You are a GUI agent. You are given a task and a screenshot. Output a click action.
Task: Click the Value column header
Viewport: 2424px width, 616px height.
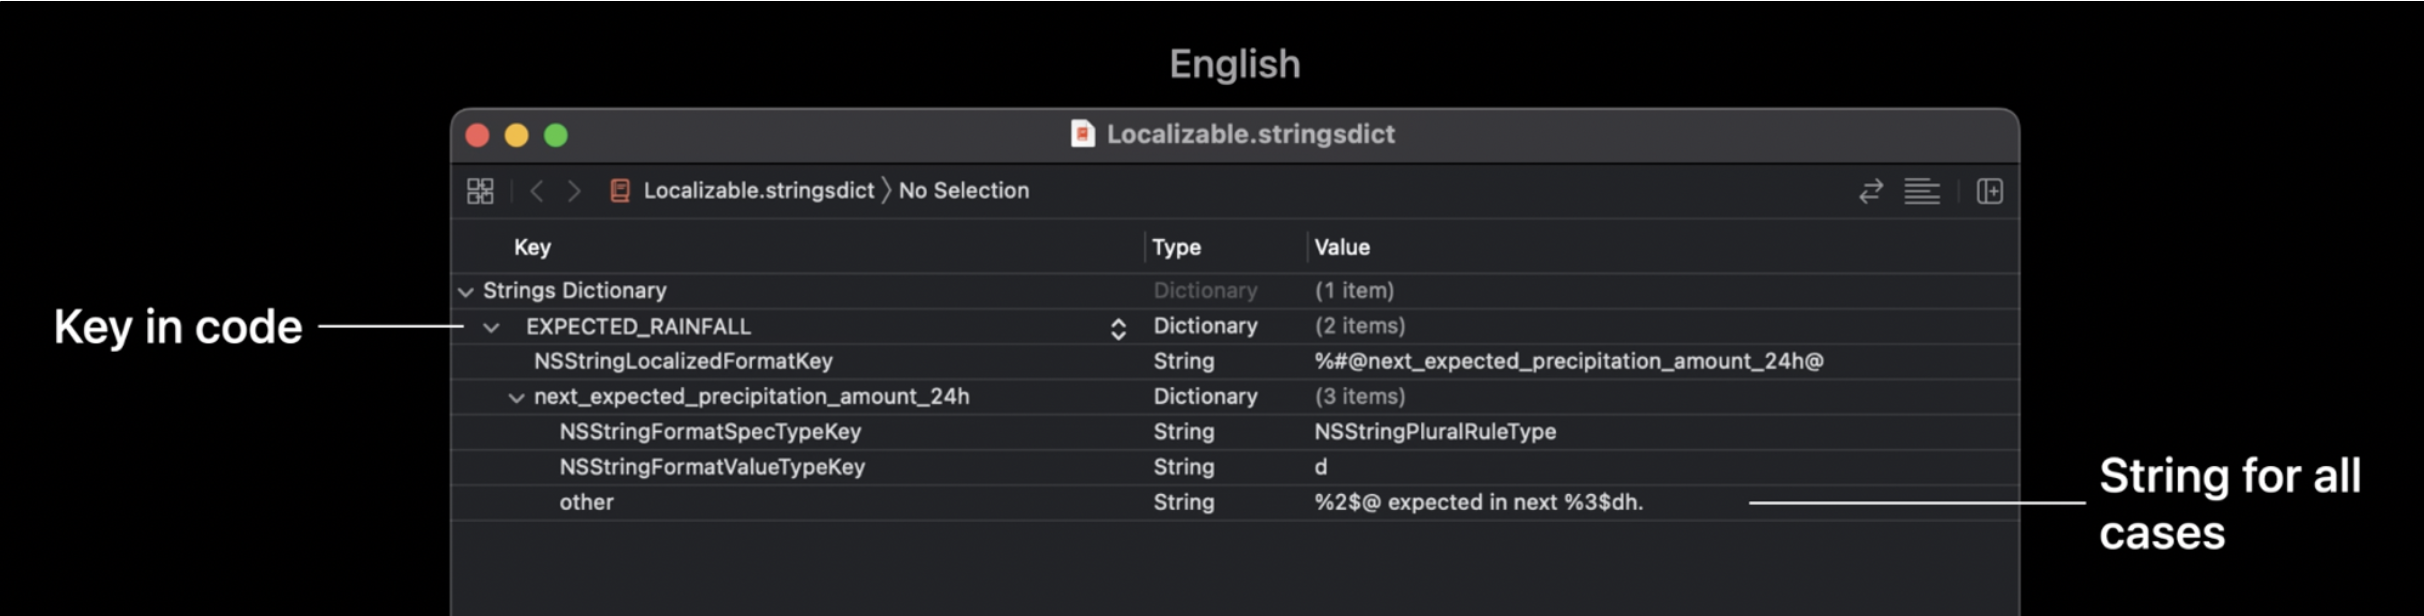(x=1342, y=247)
